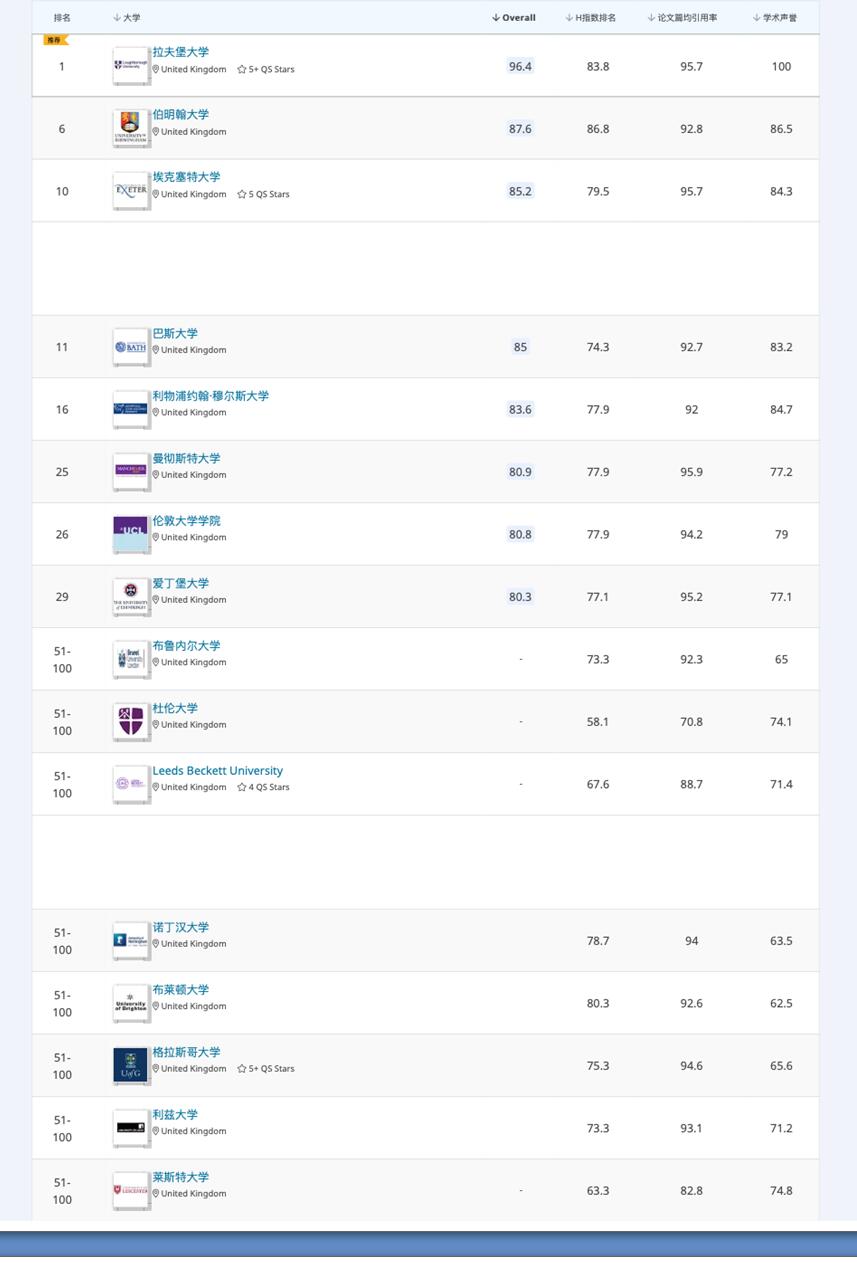The width and height of the screenshot is (857, 1263).
Task: Click the purple UCL logo
Action: (131, 534)
